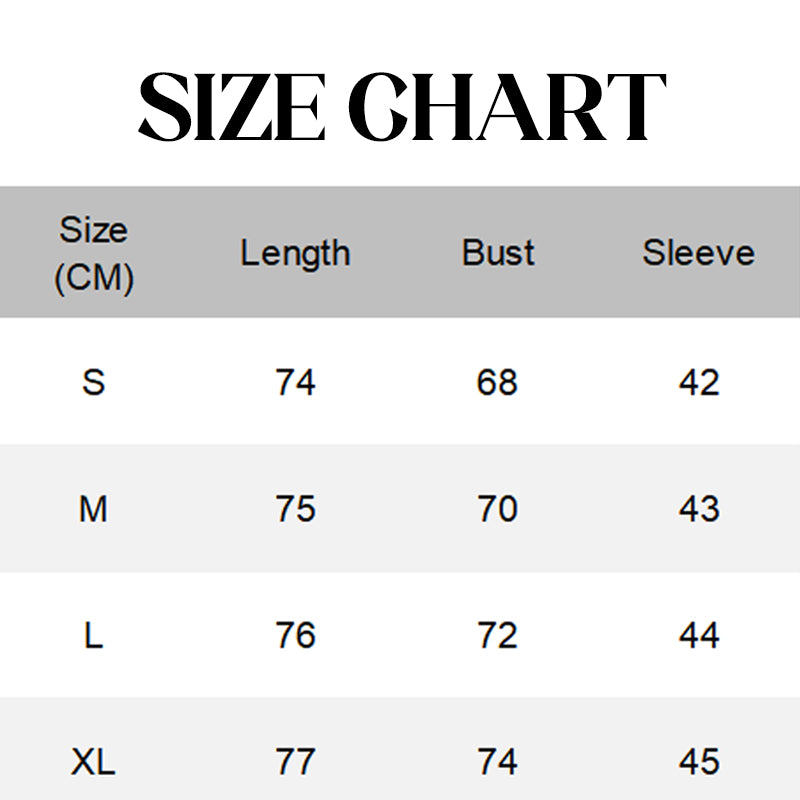
Task: Click the SIZE CHART title
Action: click(x=400, y=106)
